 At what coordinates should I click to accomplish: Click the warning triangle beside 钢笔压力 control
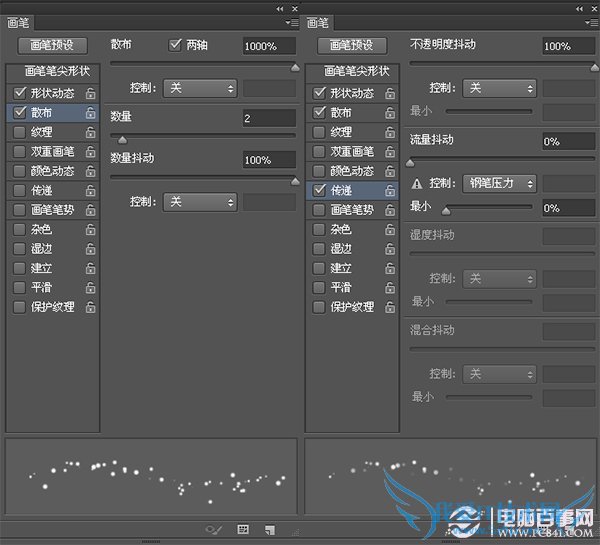coord(417,184)
